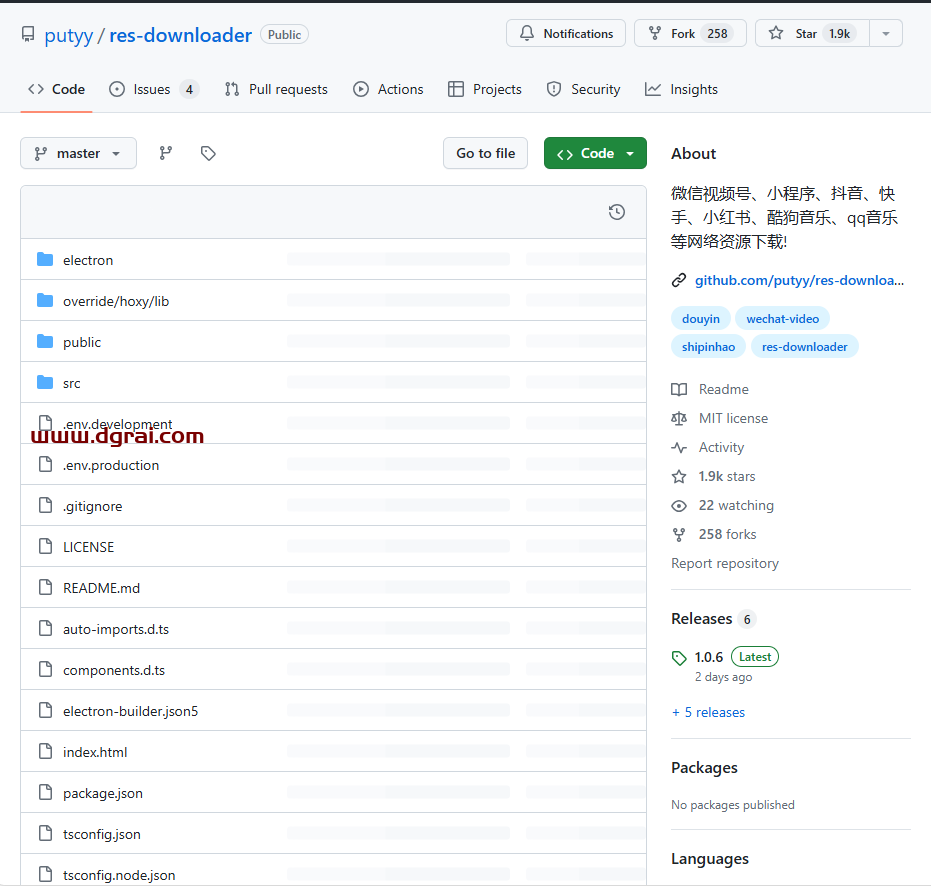Viewport: 931px width, 886px height.
Task: Click the file icon for index.html
Action: click(x=45, y=751)
